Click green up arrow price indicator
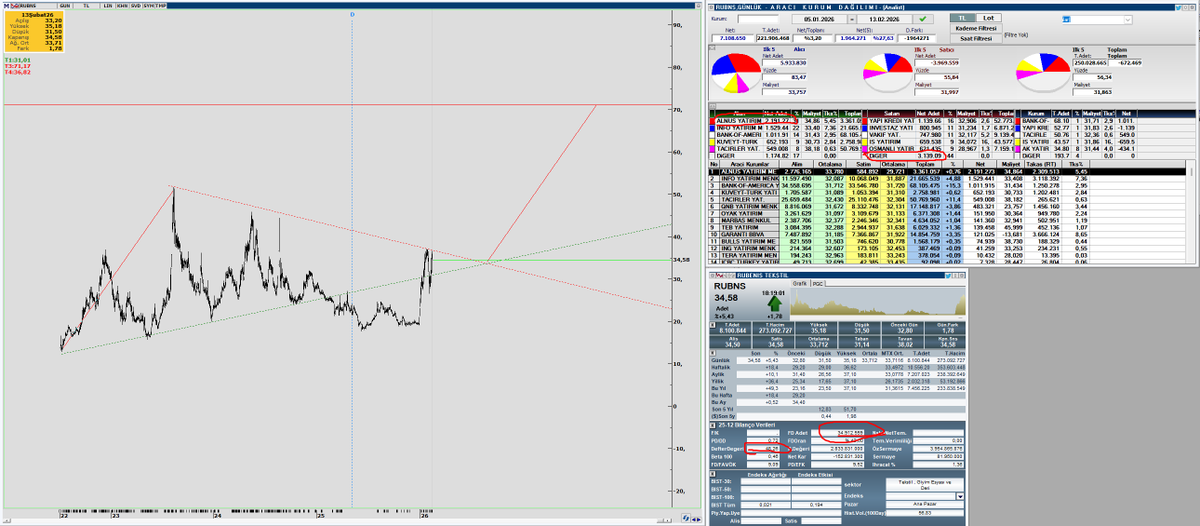The width and height of the screenshot is (1200, 526). [x=775, y=303]
